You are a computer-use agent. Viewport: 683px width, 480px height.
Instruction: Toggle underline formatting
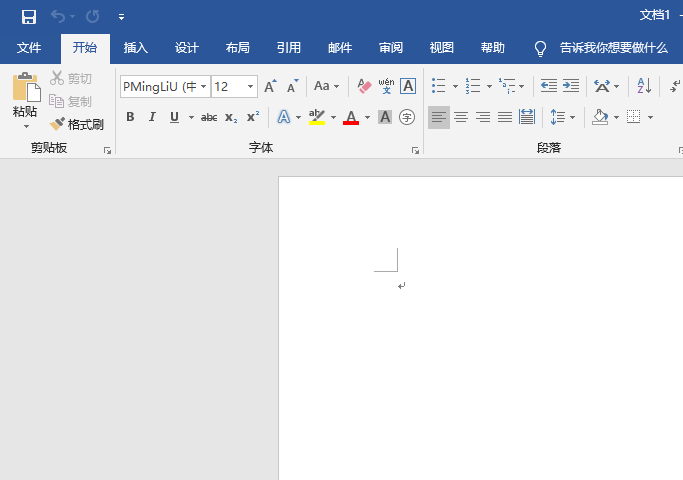[174, 117]
